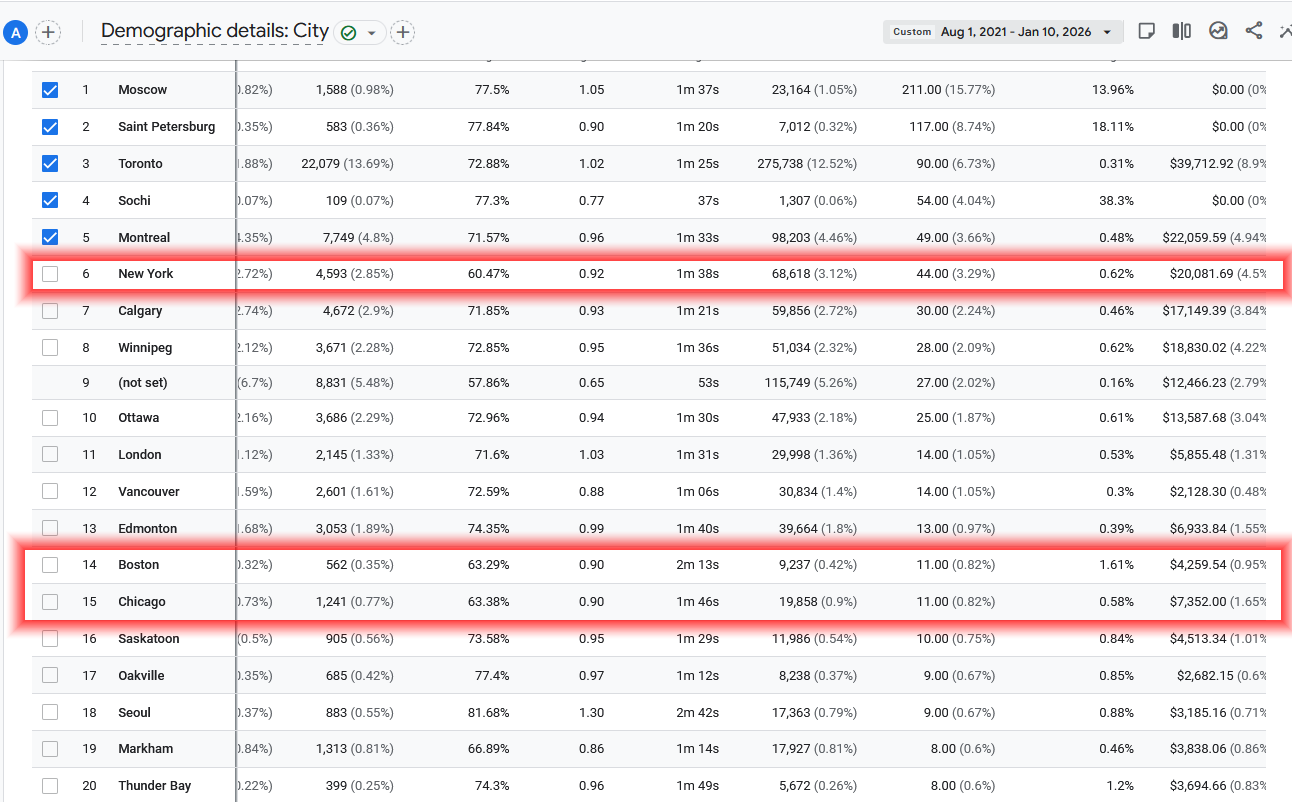Uncheck the Montreal row checkbox
The width and height of the screenshot is (1292, 802).
click(50, 238)
